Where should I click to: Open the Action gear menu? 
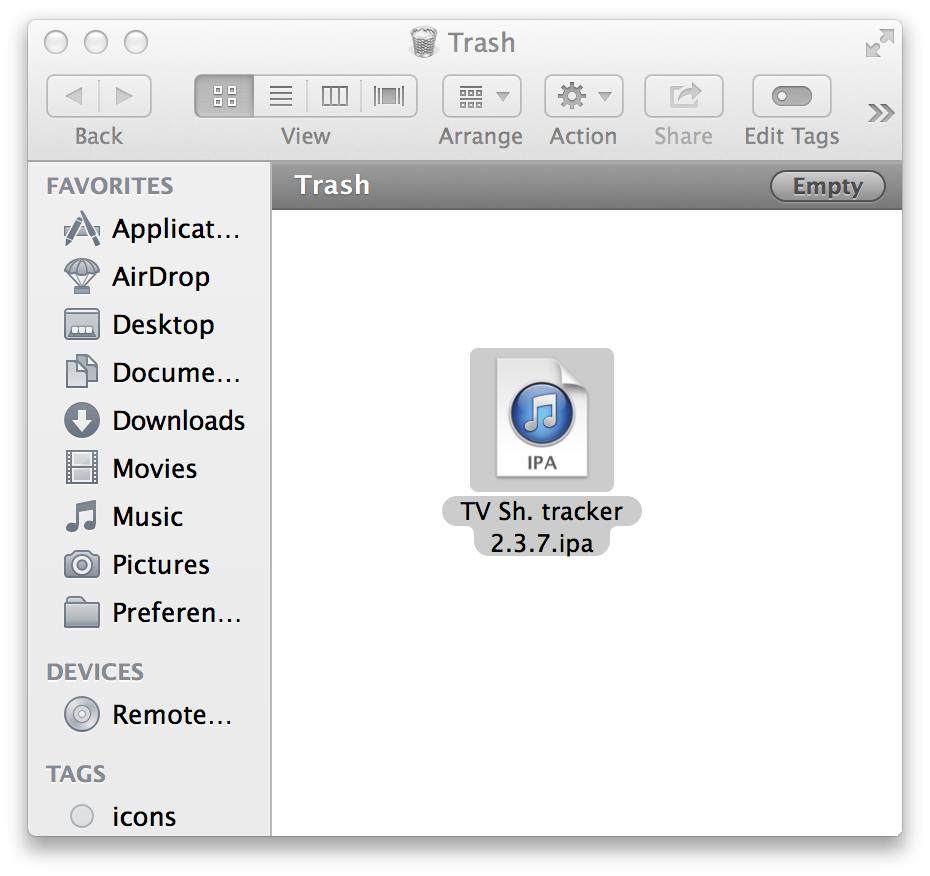pyautogui.click(x=583, y=96)
